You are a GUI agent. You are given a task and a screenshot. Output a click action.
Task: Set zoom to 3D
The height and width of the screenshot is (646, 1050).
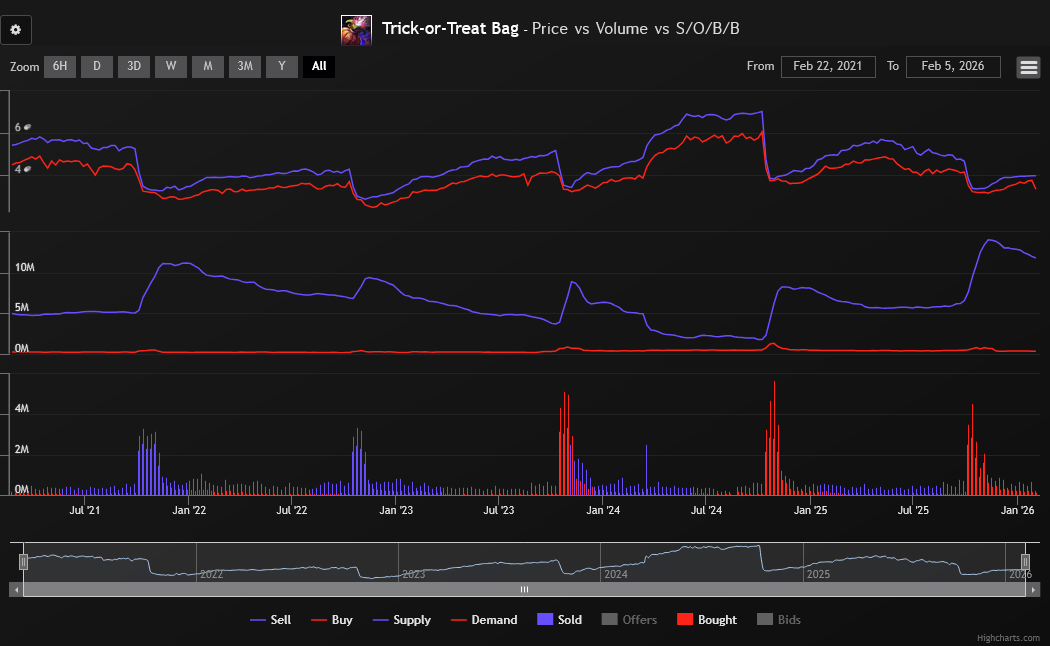[x=134, y=66]
